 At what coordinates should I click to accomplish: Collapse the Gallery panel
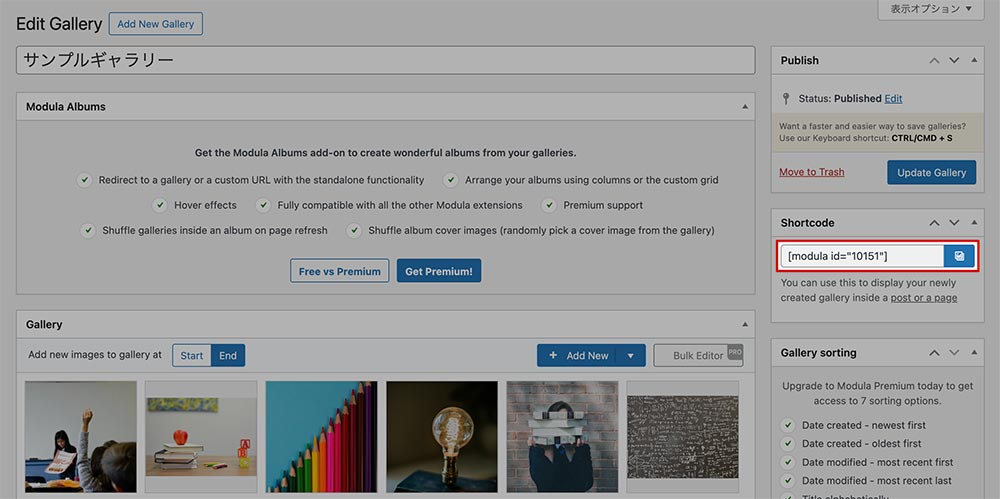click(744, 325)
